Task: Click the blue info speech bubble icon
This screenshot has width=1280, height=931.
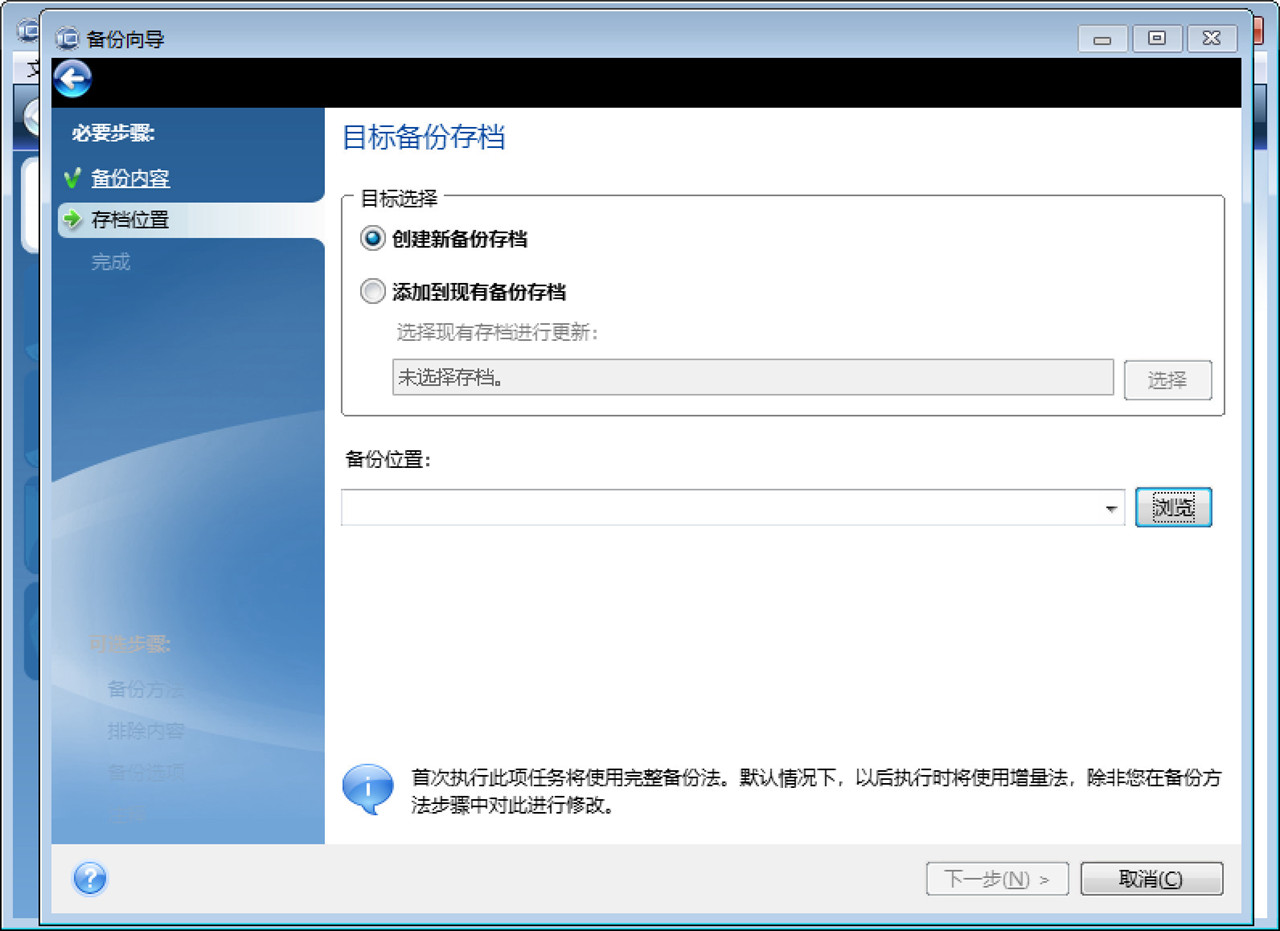Action: click(367, 787)
